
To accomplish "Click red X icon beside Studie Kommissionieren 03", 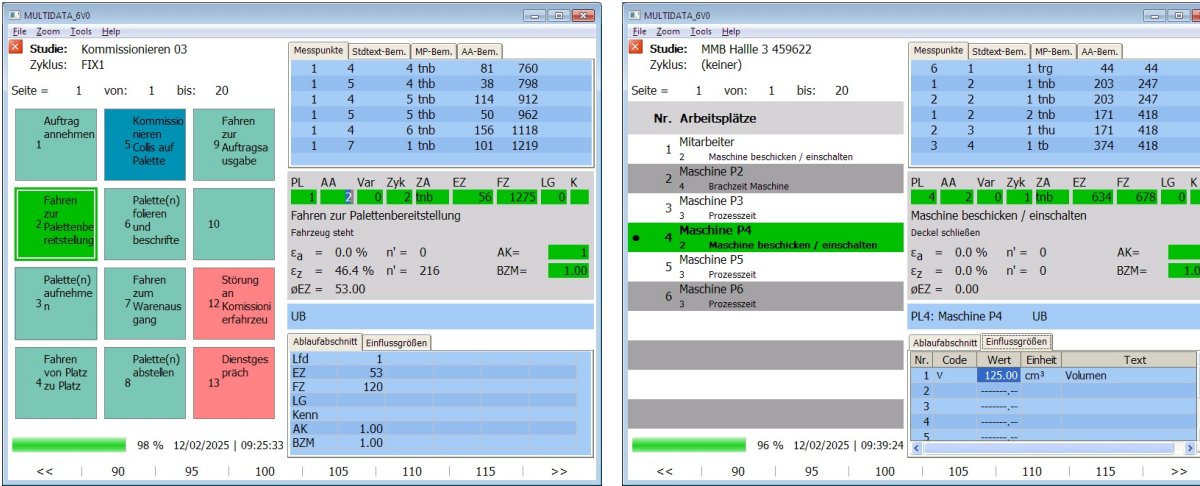I will 16,47.
